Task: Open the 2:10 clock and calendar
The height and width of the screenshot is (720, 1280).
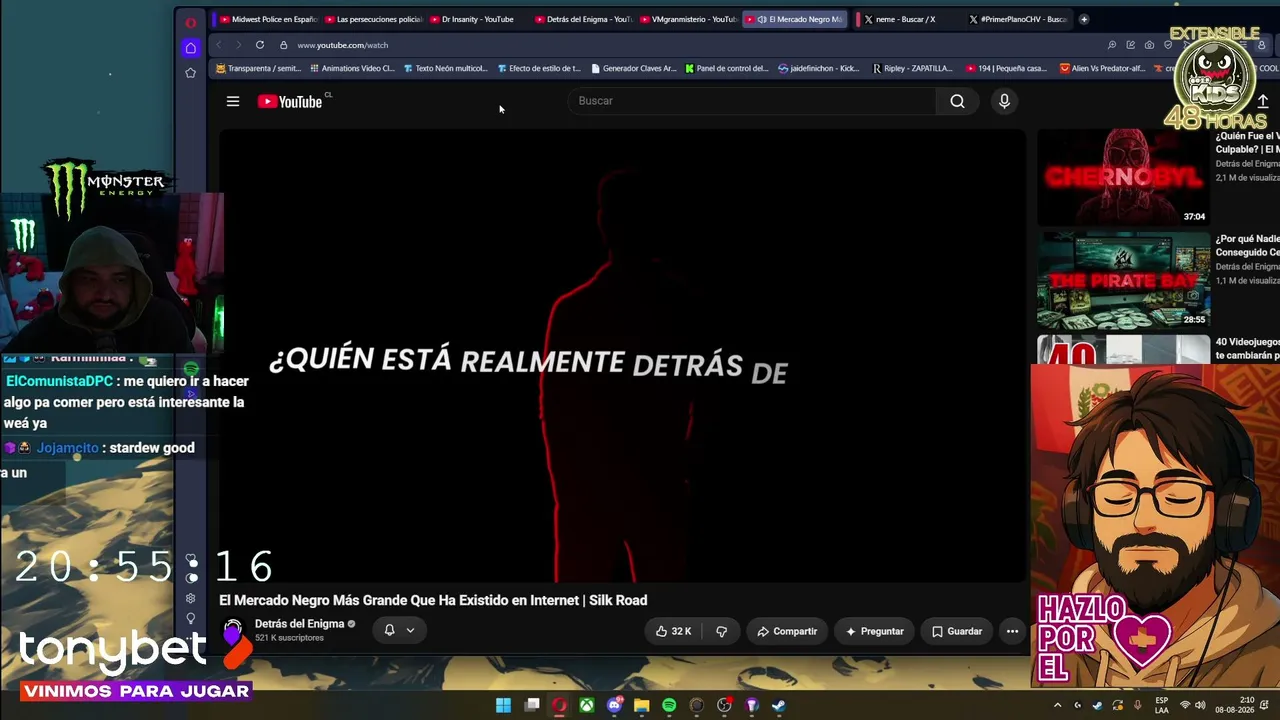Action: click(x=1233, y=705)
